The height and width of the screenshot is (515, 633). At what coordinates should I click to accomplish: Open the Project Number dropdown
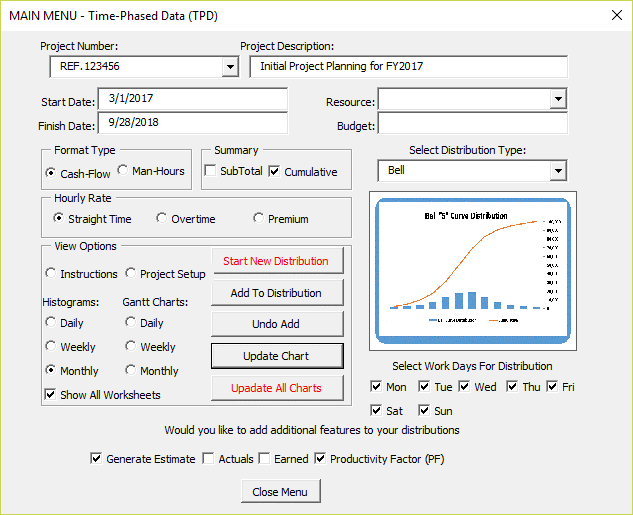click(230, 67)
